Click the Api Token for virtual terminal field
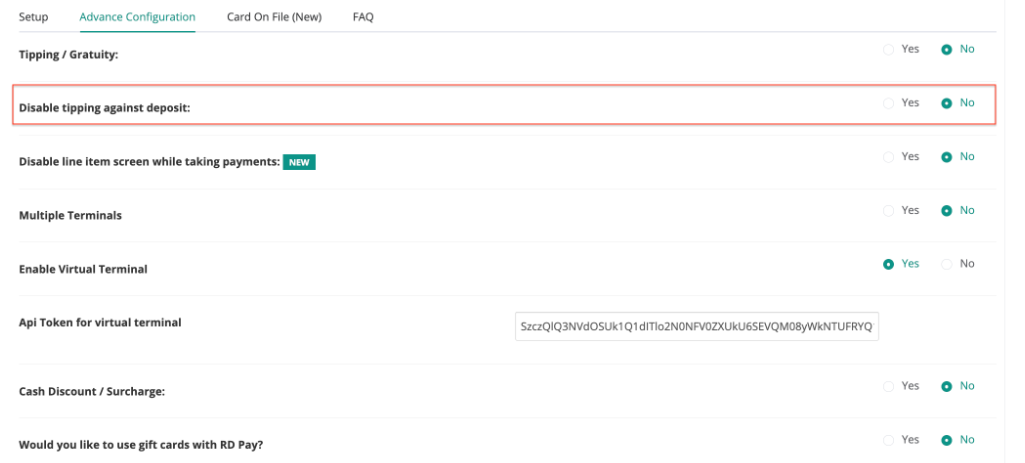1025x463 pixels. pos(696,327)
